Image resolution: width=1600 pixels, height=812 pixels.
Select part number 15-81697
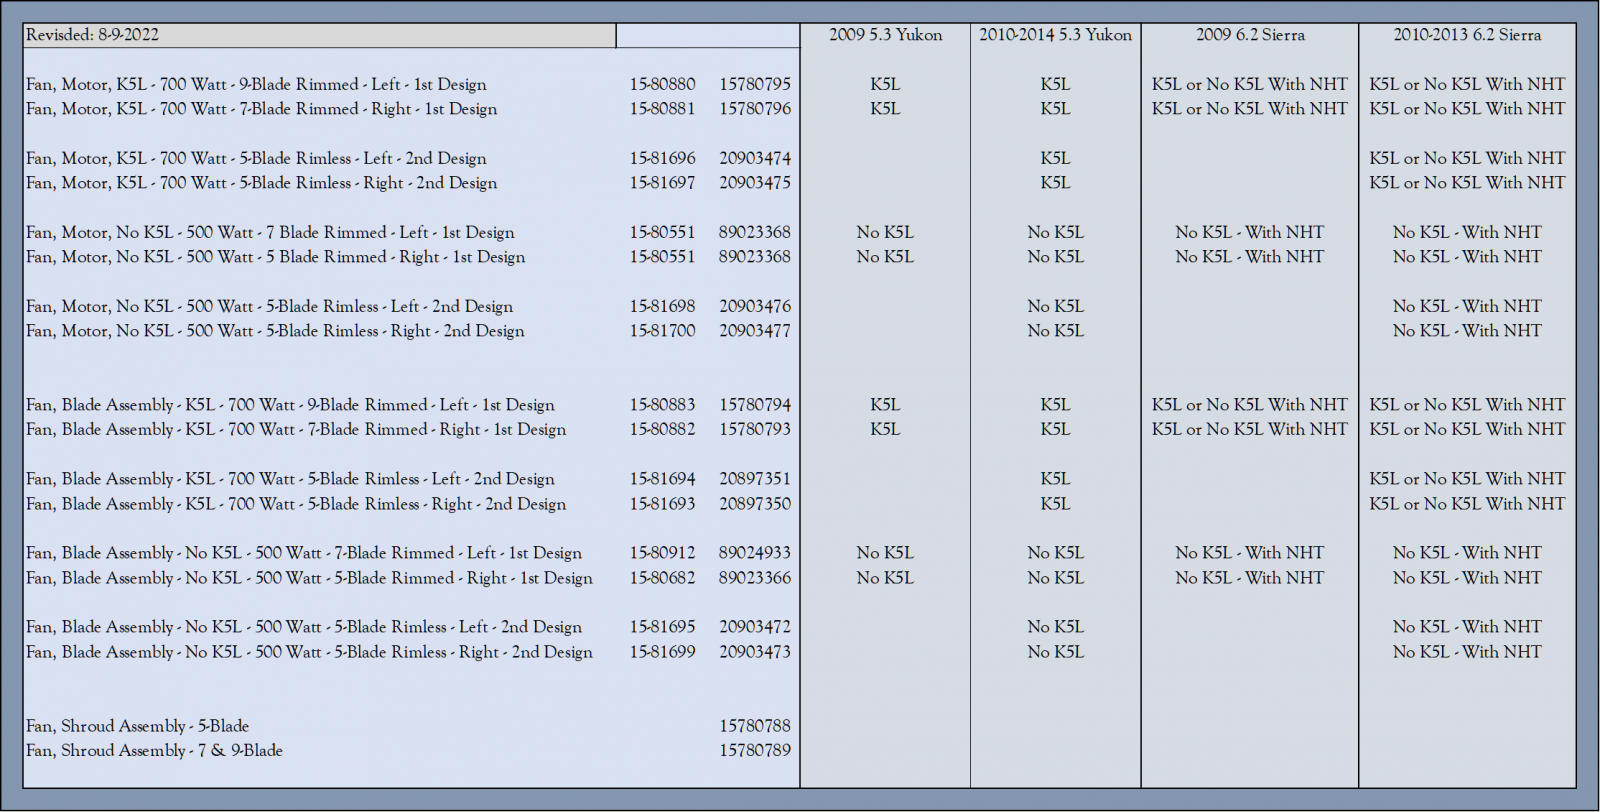[662, 183]
